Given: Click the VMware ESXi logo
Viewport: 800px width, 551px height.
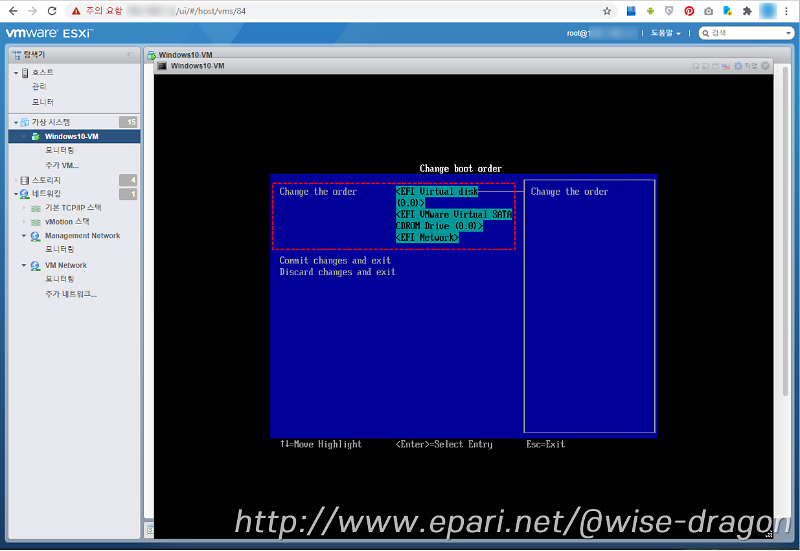Looking at the screenshot, I should (49, 33).
